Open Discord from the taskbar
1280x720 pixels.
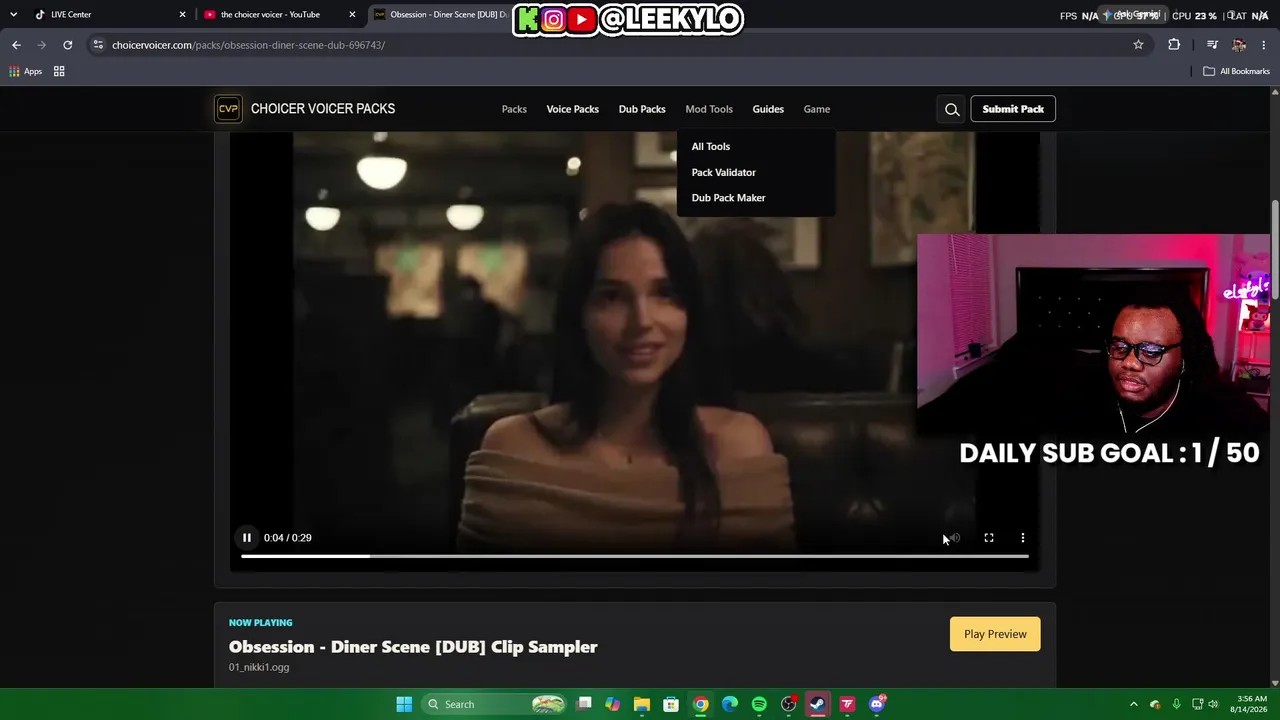pos(877,704)
